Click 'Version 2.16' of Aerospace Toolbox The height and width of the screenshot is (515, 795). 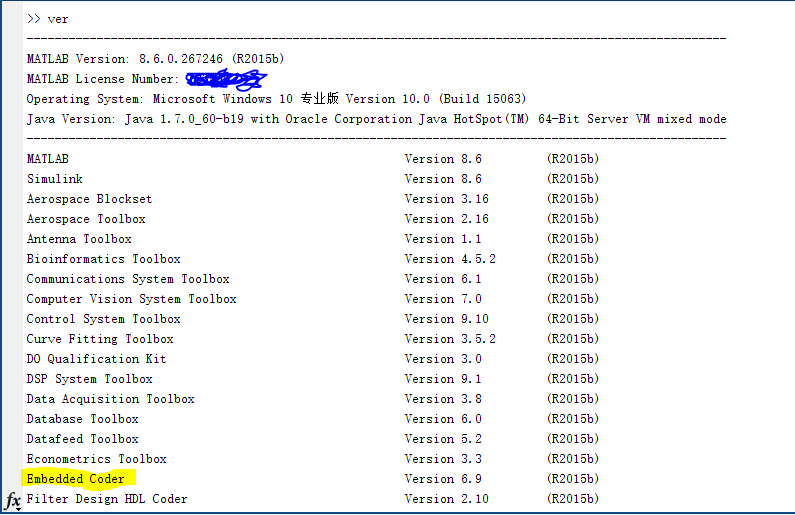[447, 219]
